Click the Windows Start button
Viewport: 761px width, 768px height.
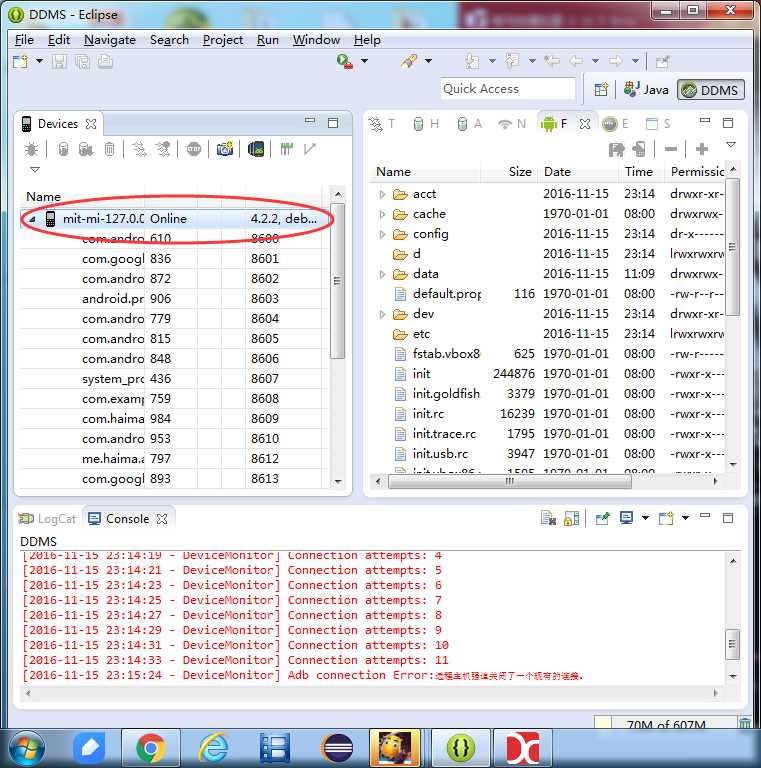pos(27,748)
